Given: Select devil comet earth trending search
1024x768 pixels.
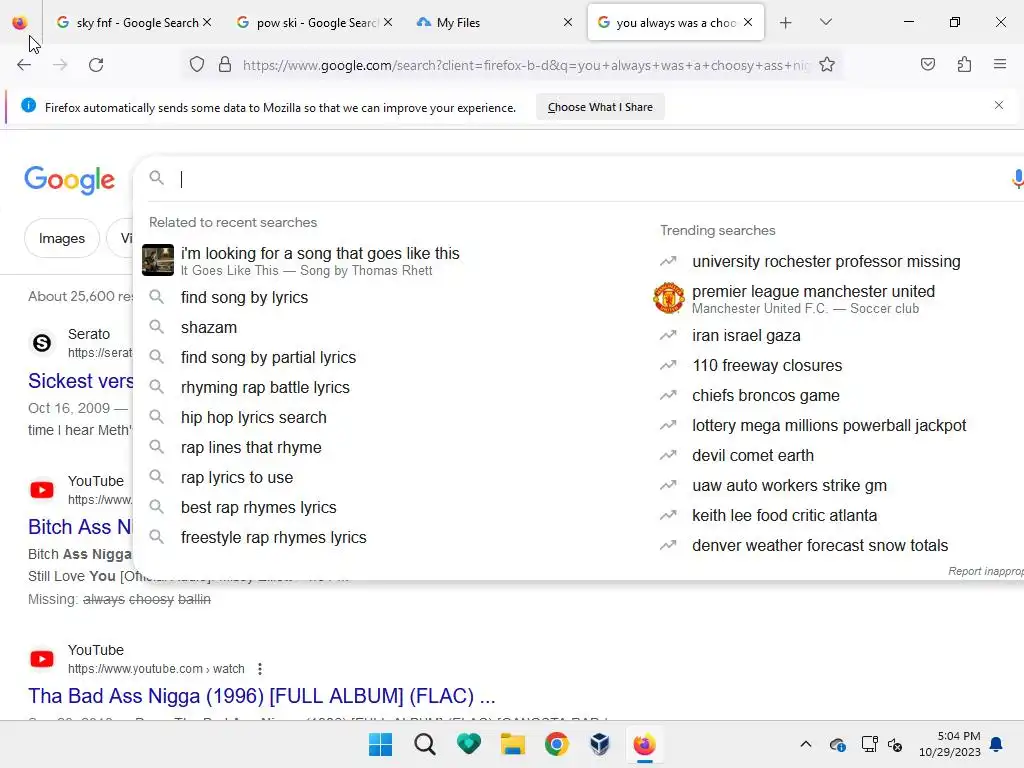Looking at the screenshot, I should point(752,456).
